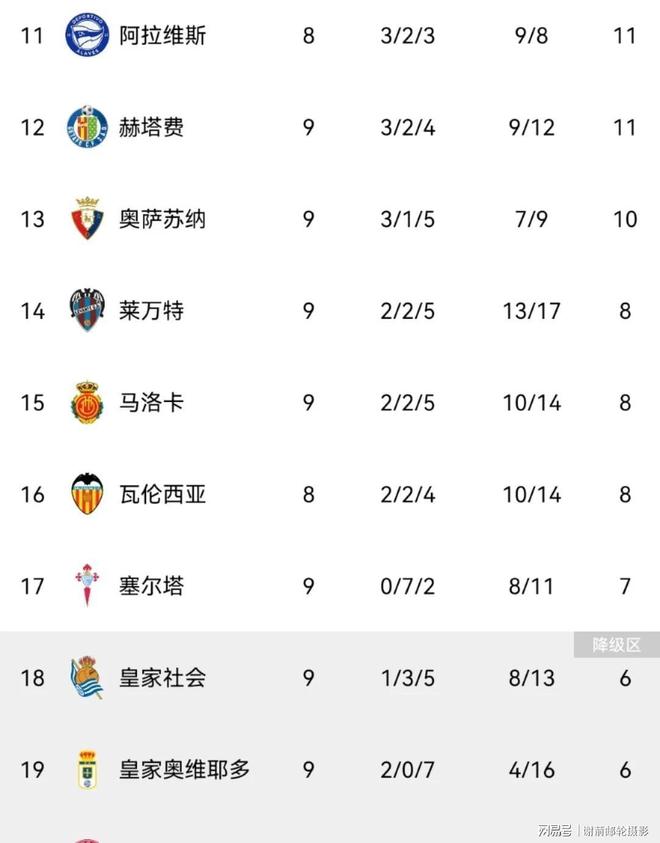
Task: Click the Real Oviedo crest
Action: click(87, 770)
